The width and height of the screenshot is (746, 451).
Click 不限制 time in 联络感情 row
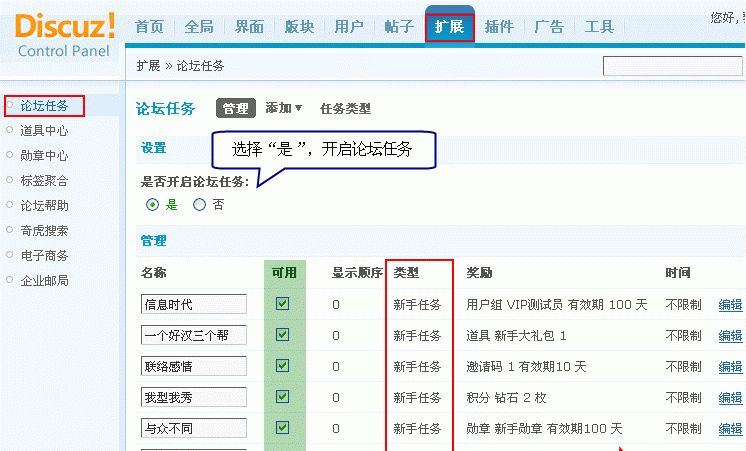click(684, 366)
